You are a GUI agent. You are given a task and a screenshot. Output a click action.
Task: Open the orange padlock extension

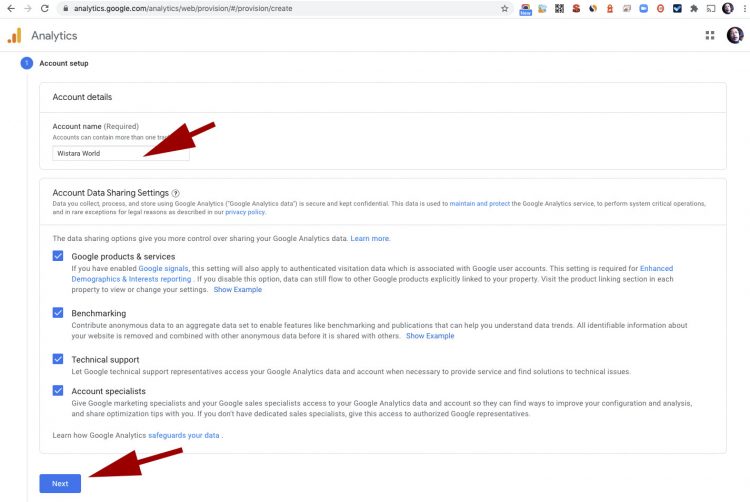pos(610,9)
